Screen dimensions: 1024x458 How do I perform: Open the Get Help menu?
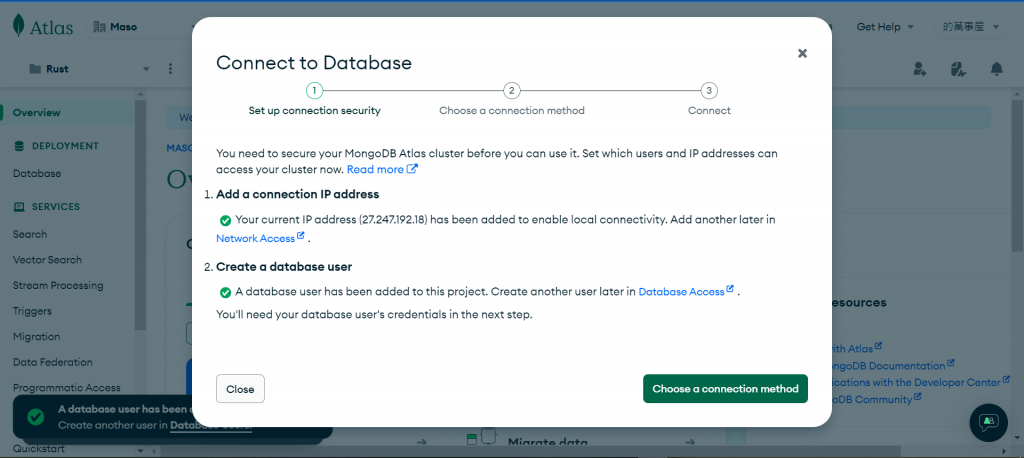pos(885,27)
